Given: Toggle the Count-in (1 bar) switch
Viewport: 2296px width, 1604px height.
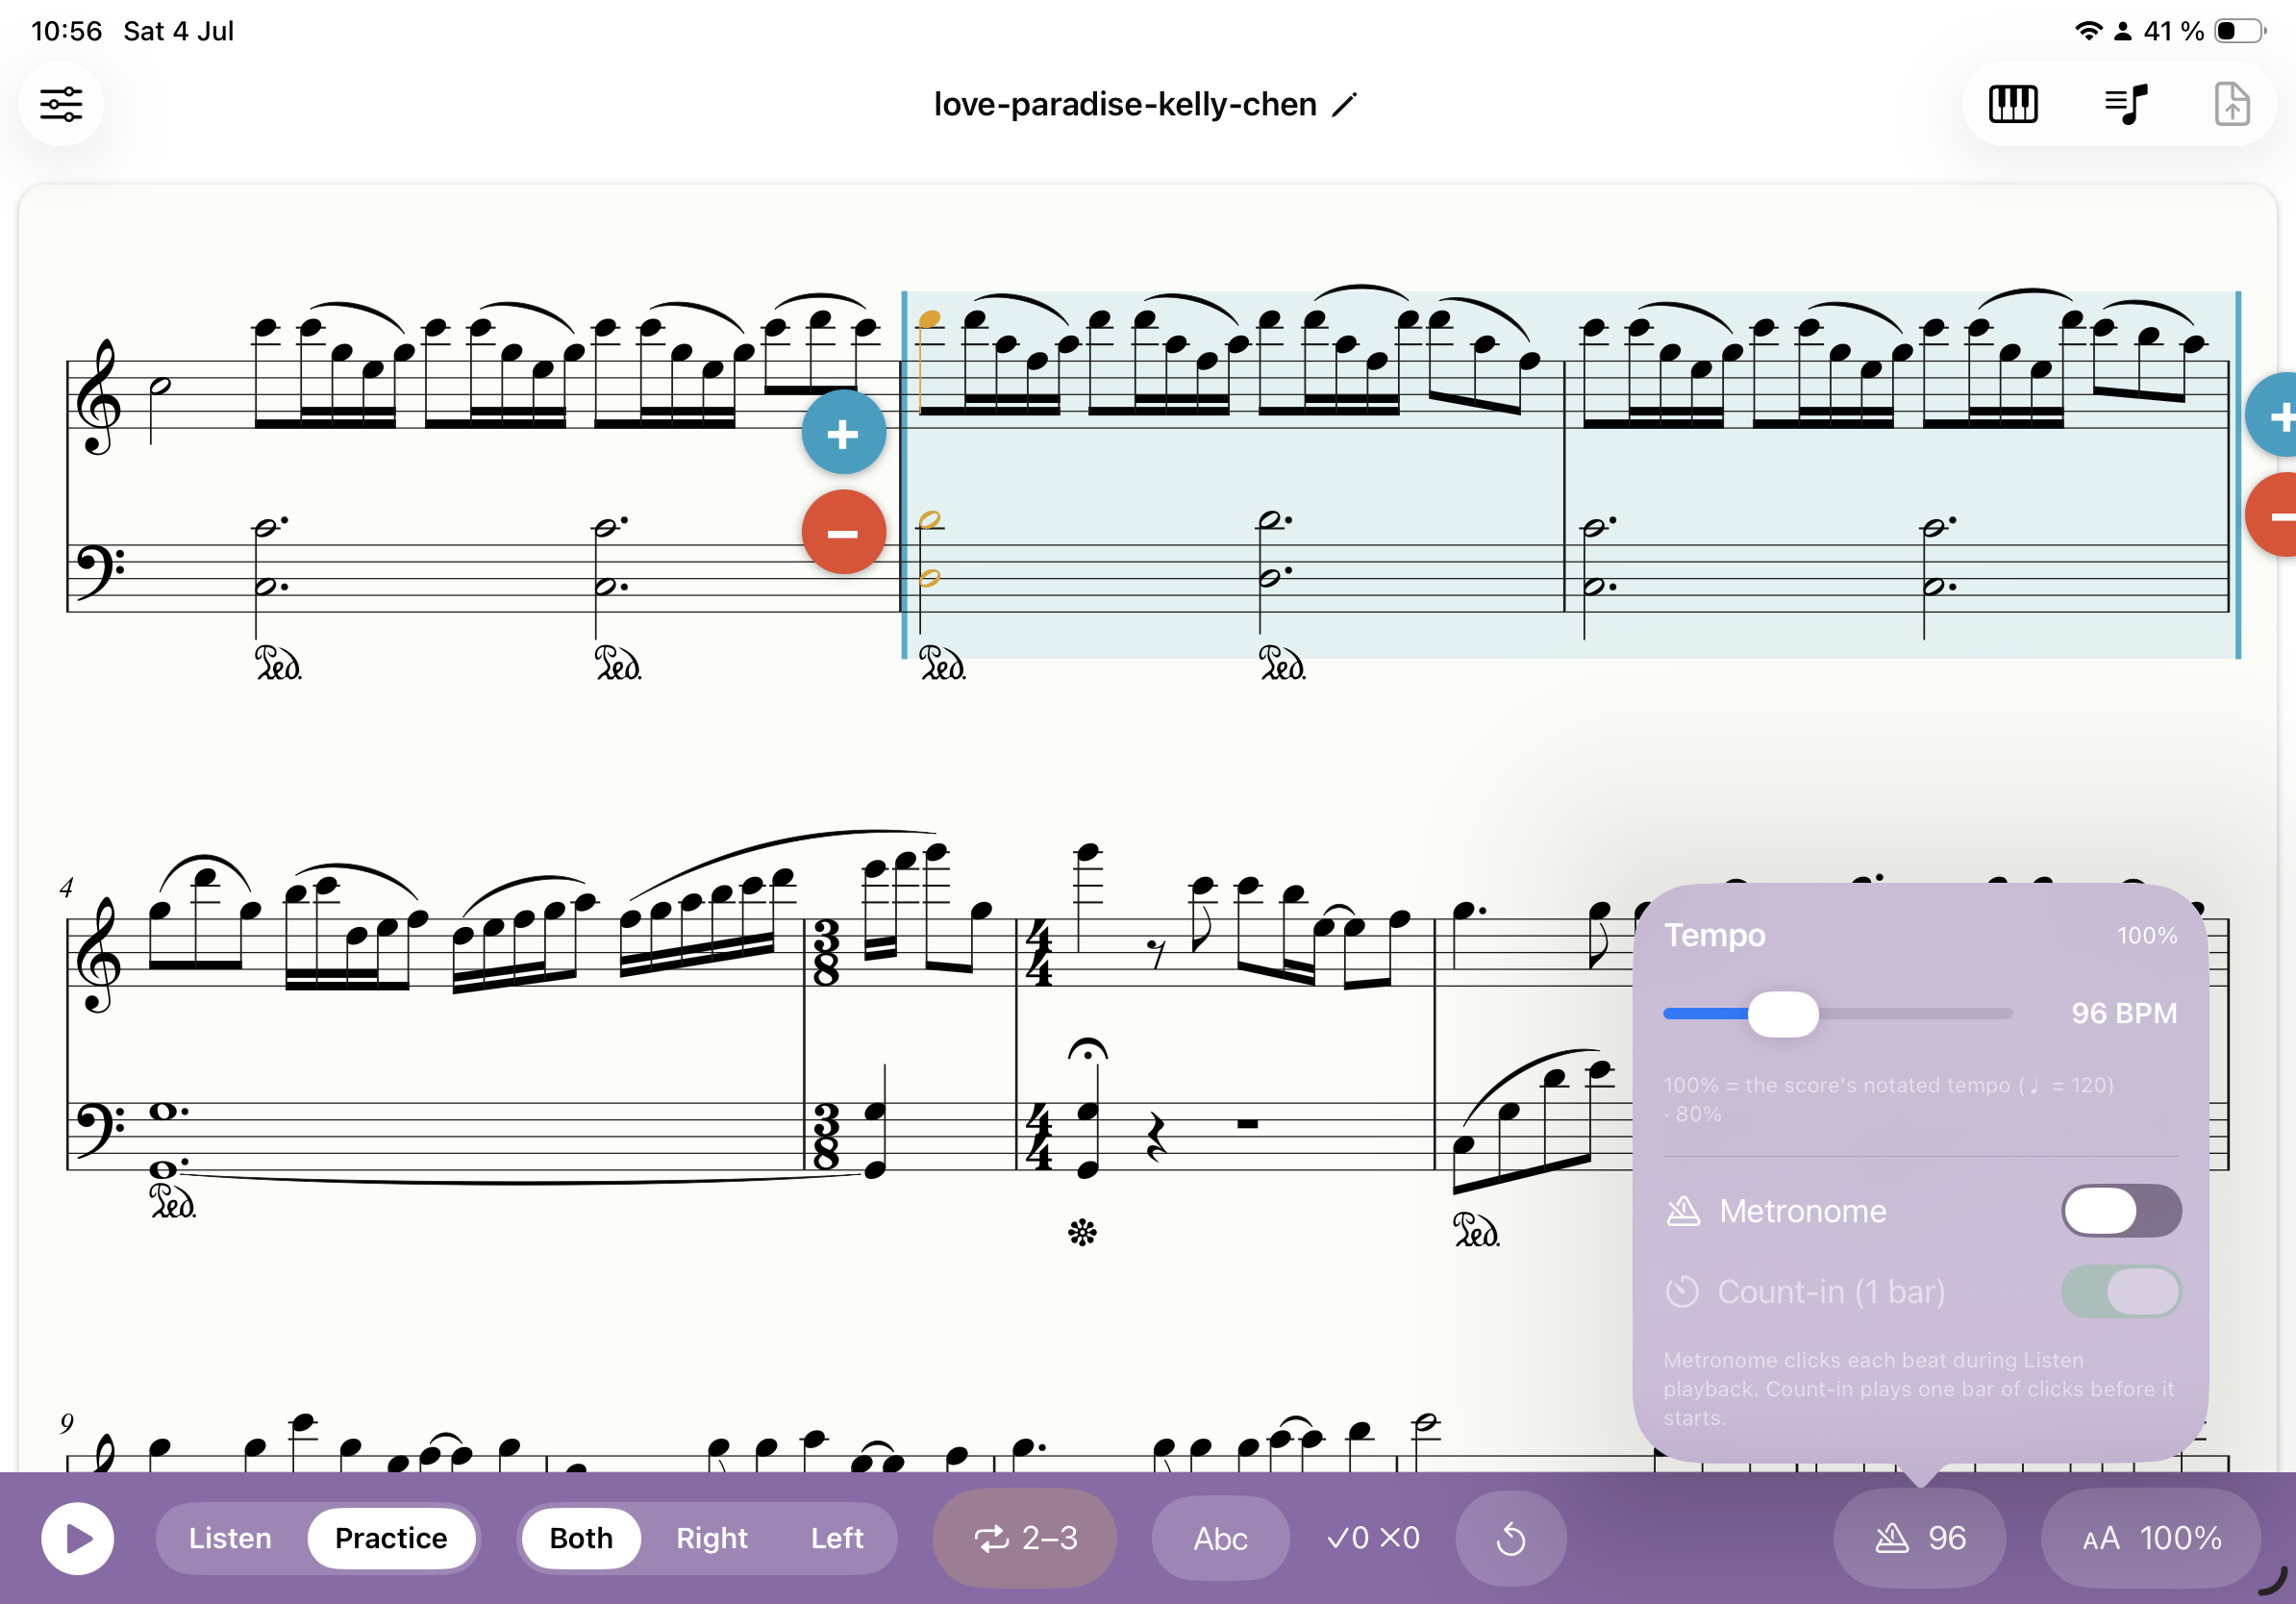Looking at the screenshot, I should click(2121, 1292).
